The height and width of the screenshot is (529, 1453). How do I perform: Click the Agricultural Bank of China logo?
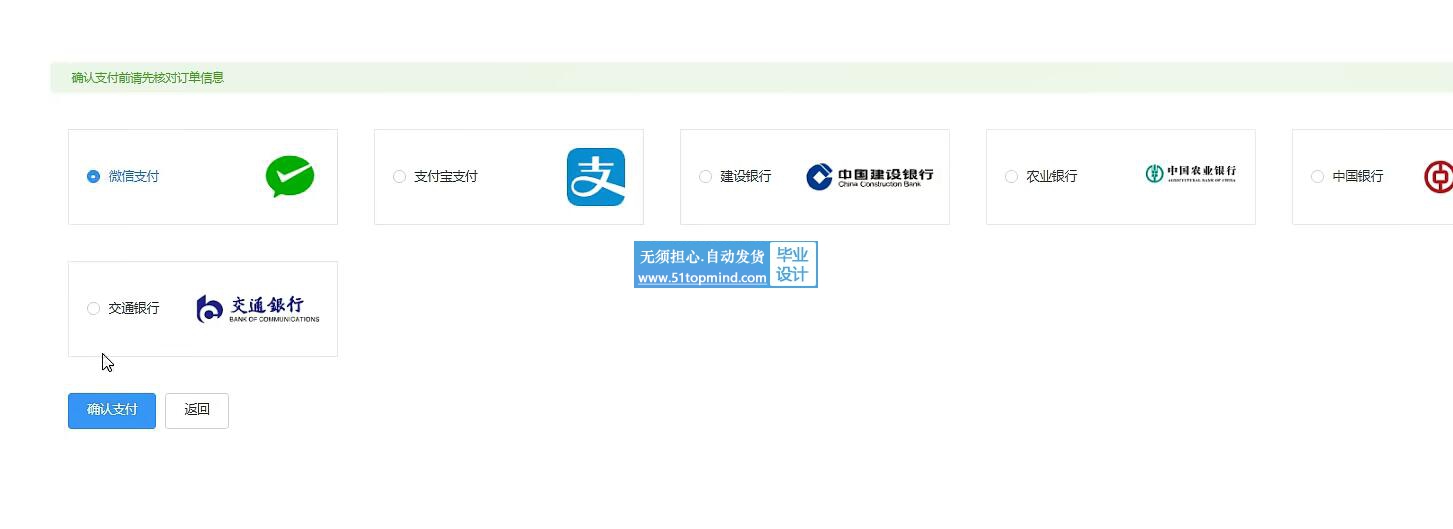click(1190, 174)
